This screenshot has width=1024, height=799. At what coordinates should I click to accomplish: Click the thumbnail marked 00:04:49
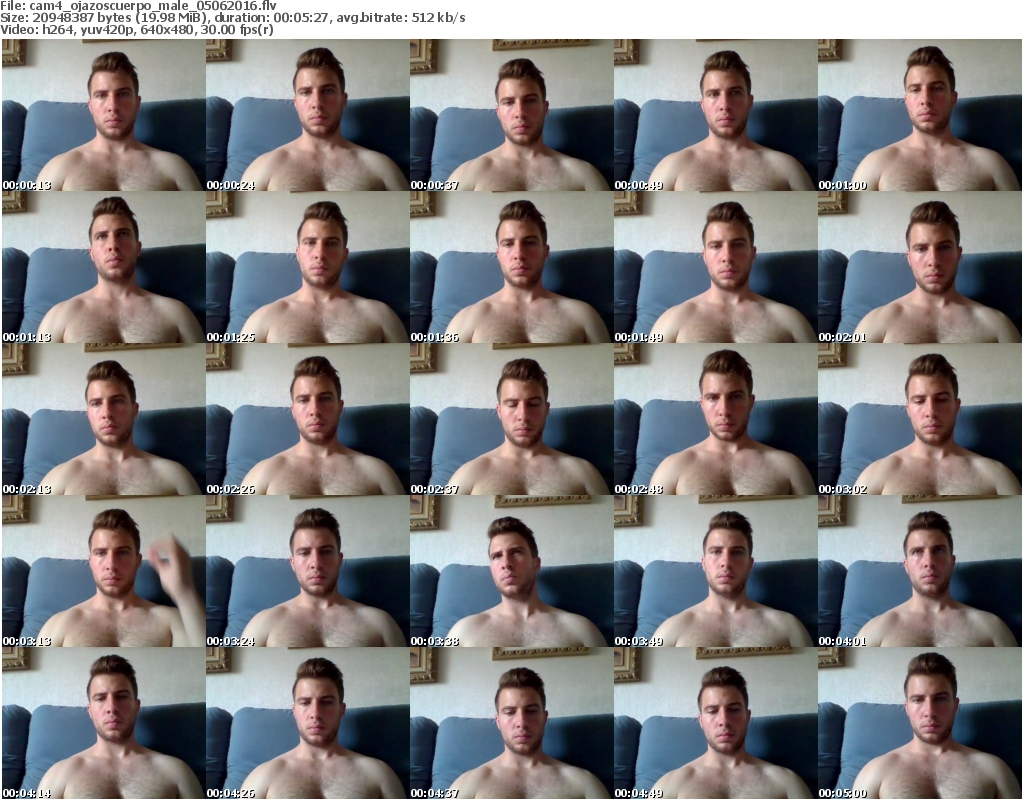click(716, 723)
